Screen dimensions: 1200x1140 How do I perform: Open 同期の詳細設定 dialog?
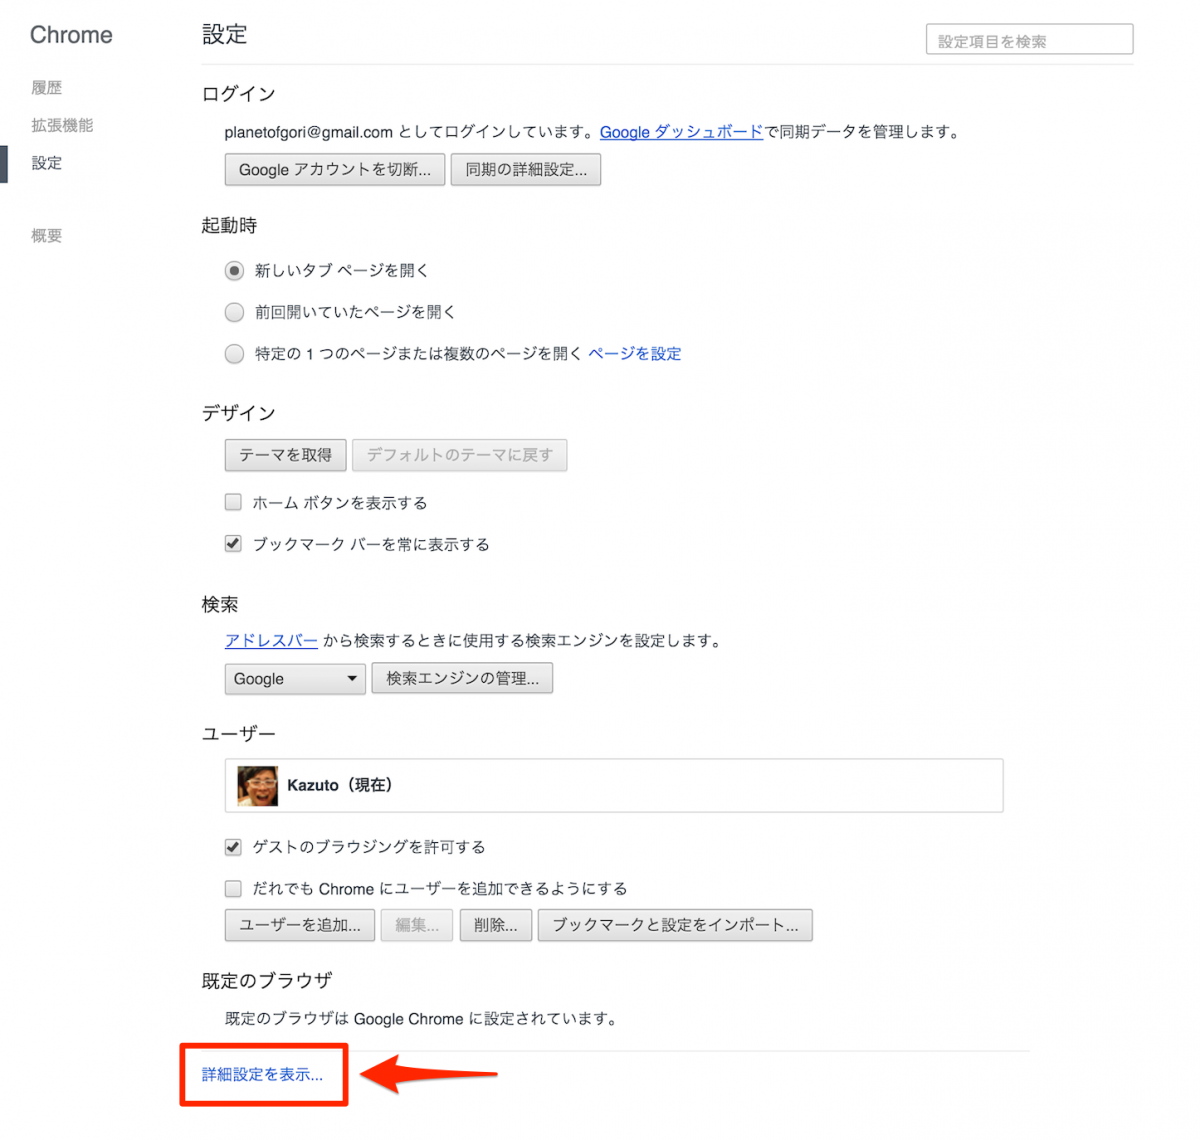click(525, 169)
